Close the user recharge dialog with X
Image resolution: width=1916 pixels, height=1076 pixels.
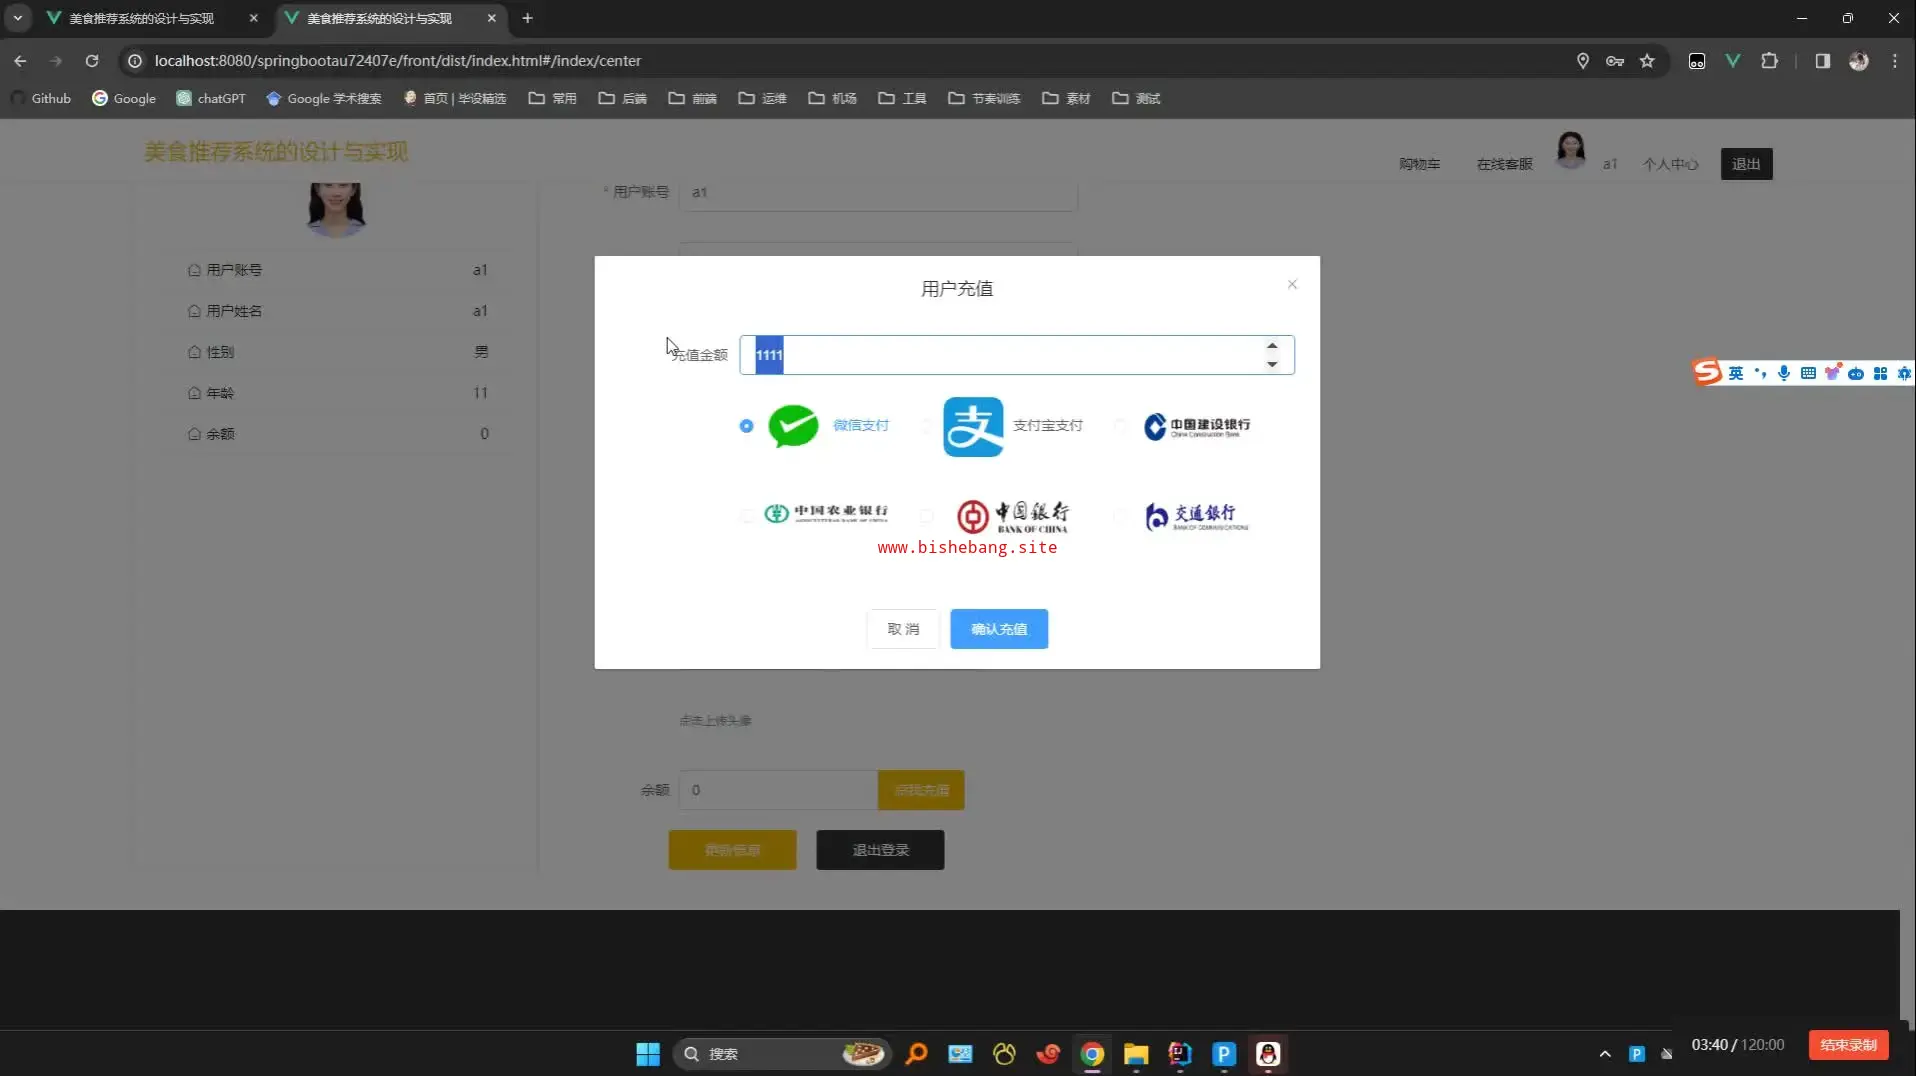tap(1292, 285)
